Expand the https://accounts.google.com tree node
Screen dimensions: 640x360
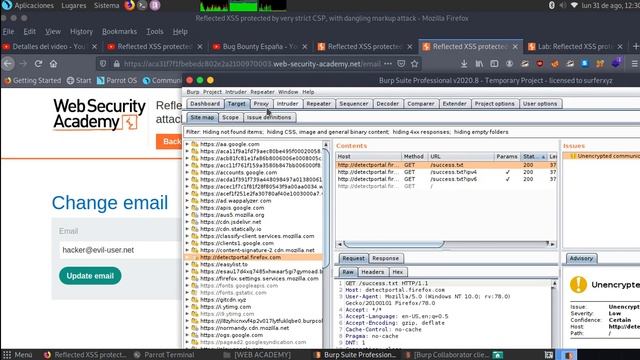[x=187, y=172]
